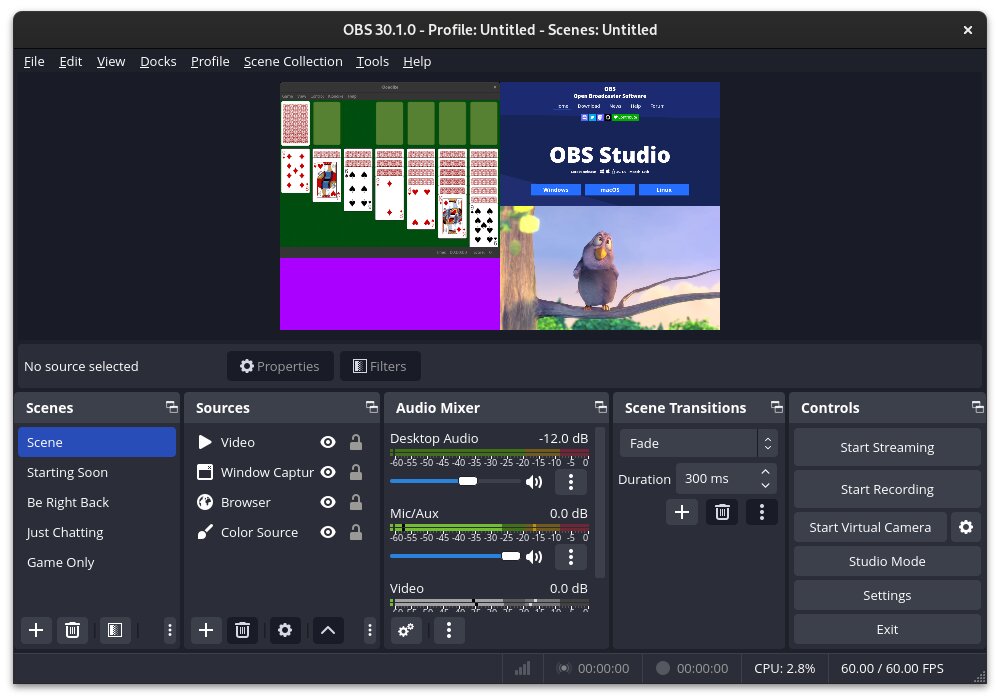Viewport: 1000px width, 700px height.
Task: Hide the Video source with eye icon
Action: coord(328,442)
